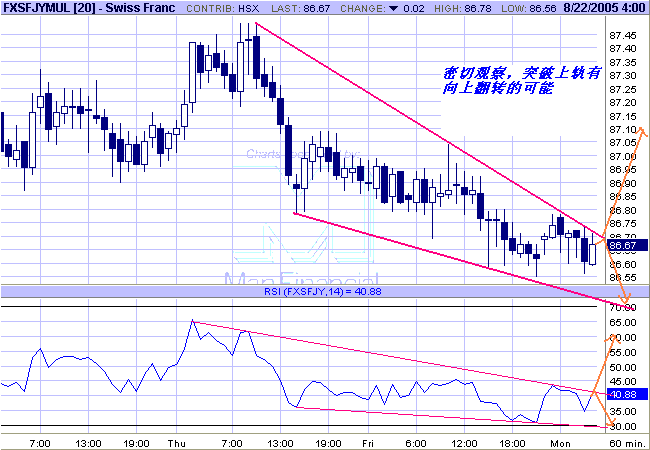The width and height of the screenshot is (650, 450).
Task: Click the 87.20 price axis label
Action: 622,103
